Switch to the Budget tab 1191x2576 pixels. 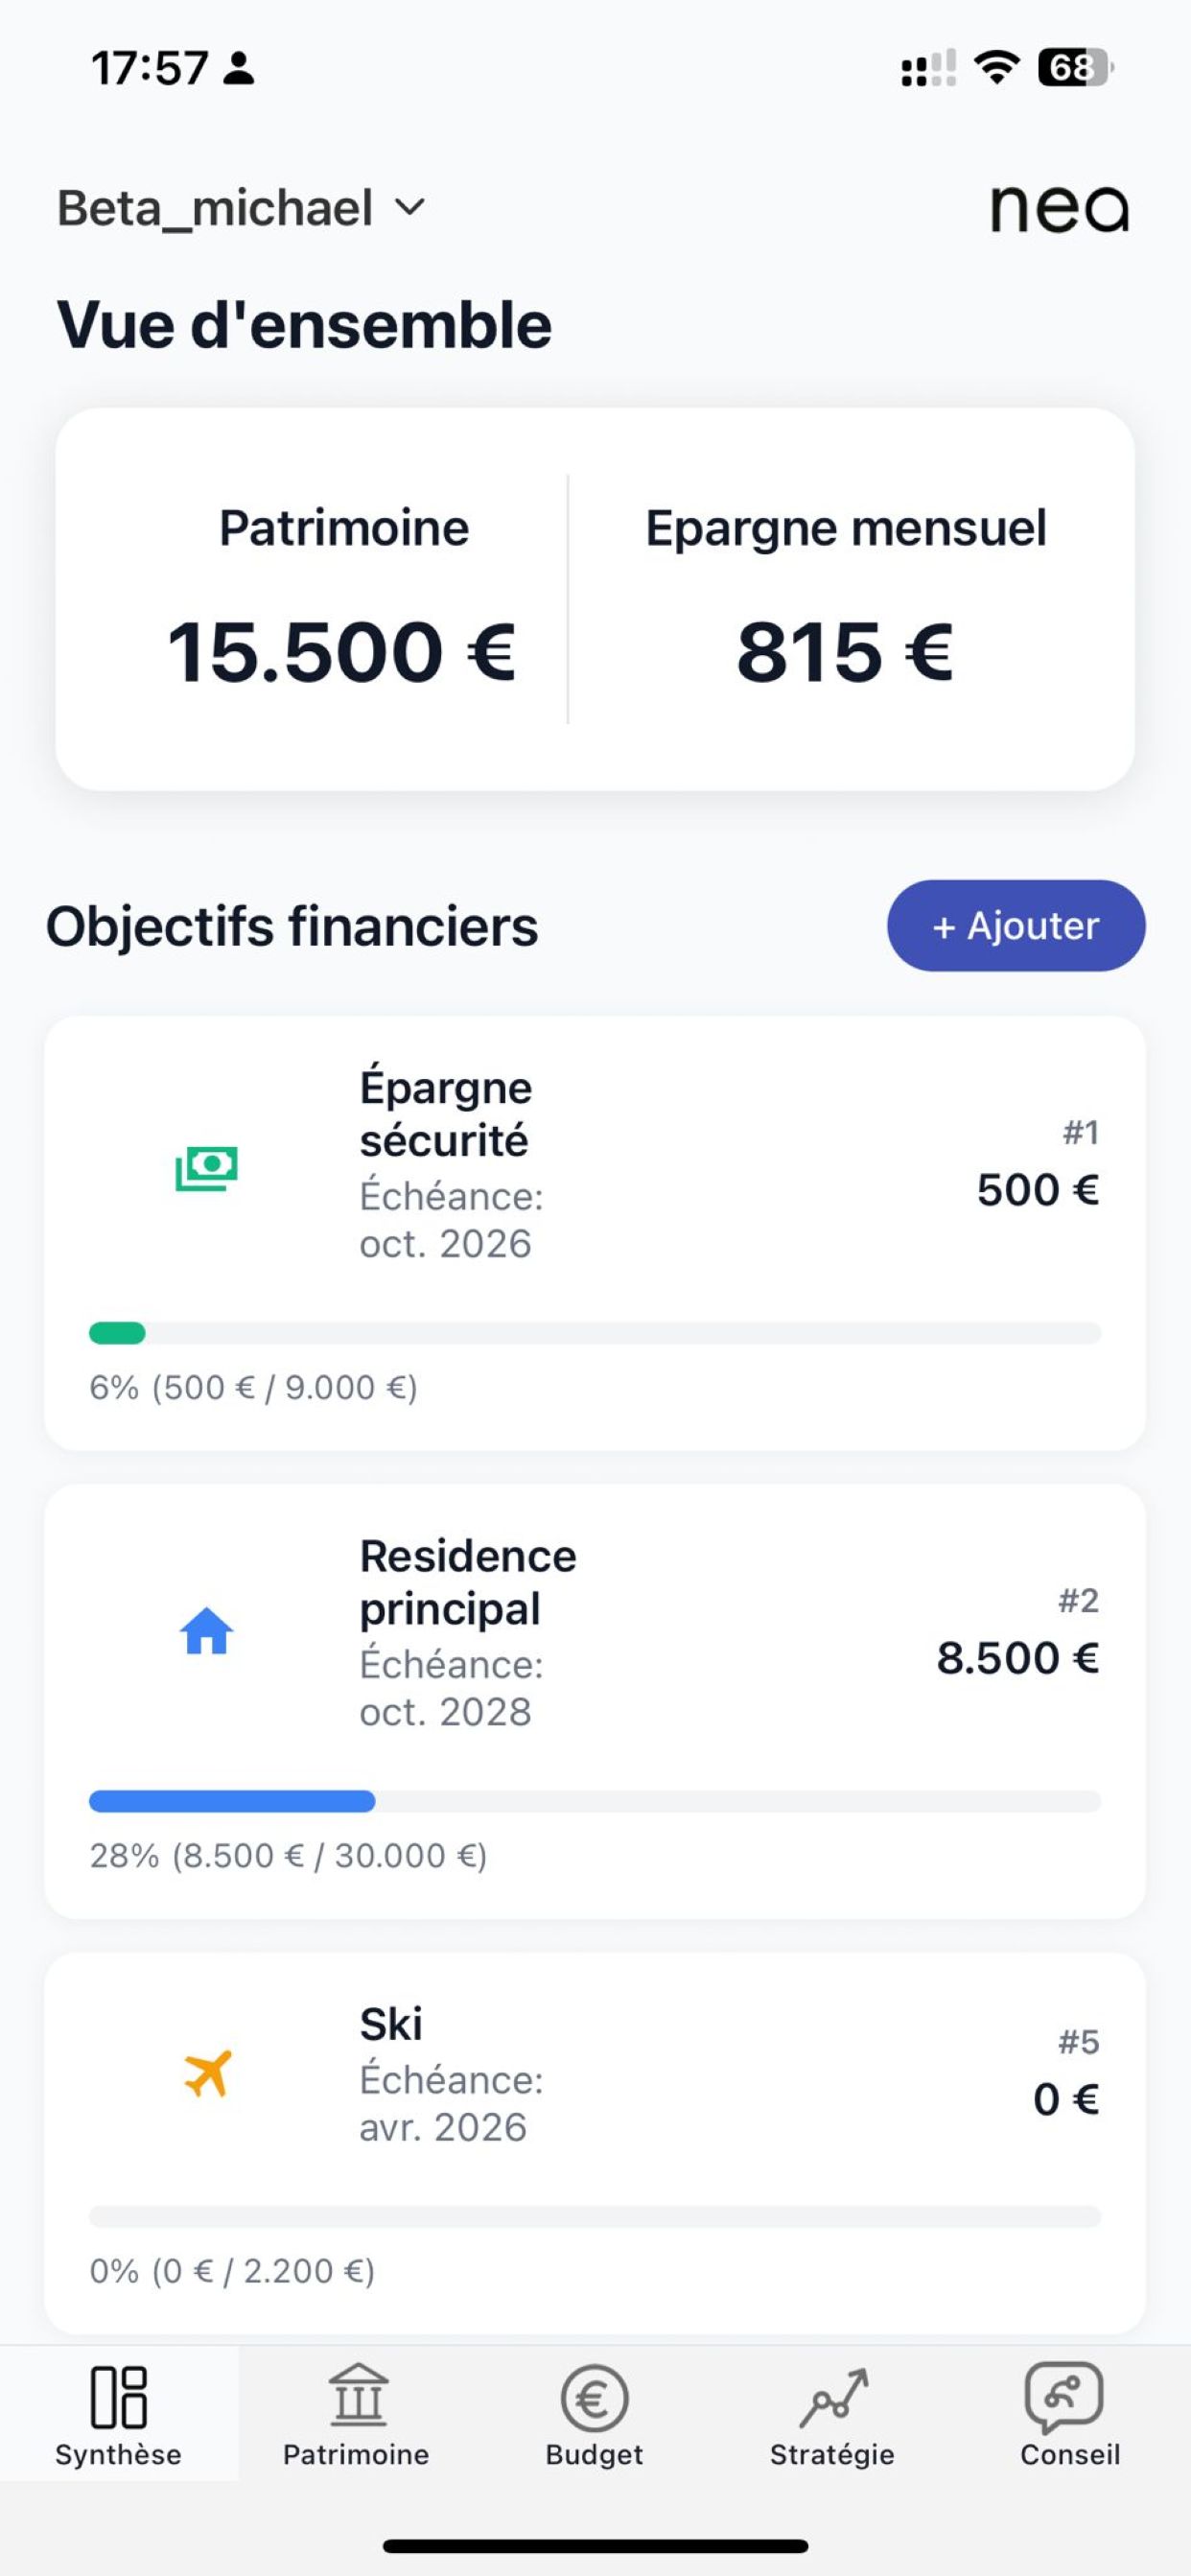click(594, 2415)
